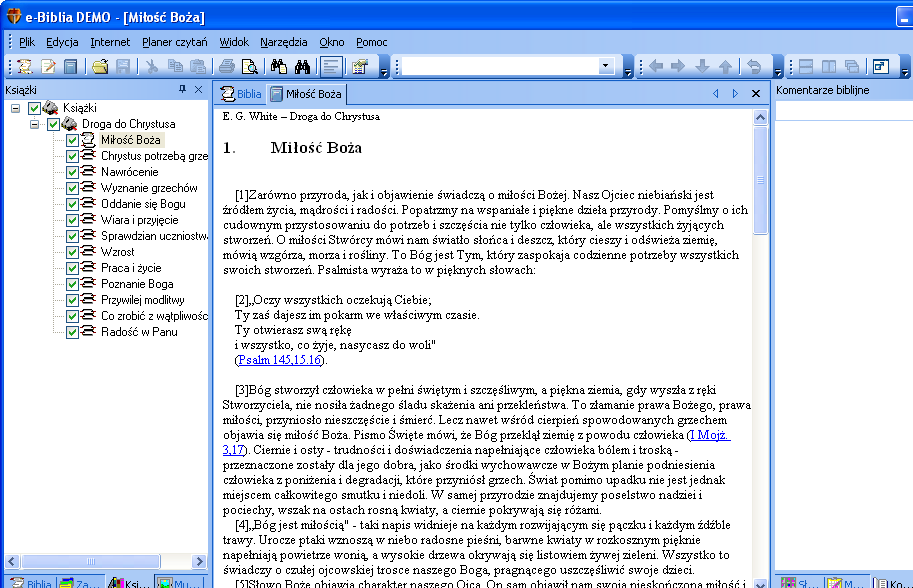The height and width of the screenshot is (588, 913).
Task: Click the document vertical scrollbar thumb
Action: click(760, 180)
